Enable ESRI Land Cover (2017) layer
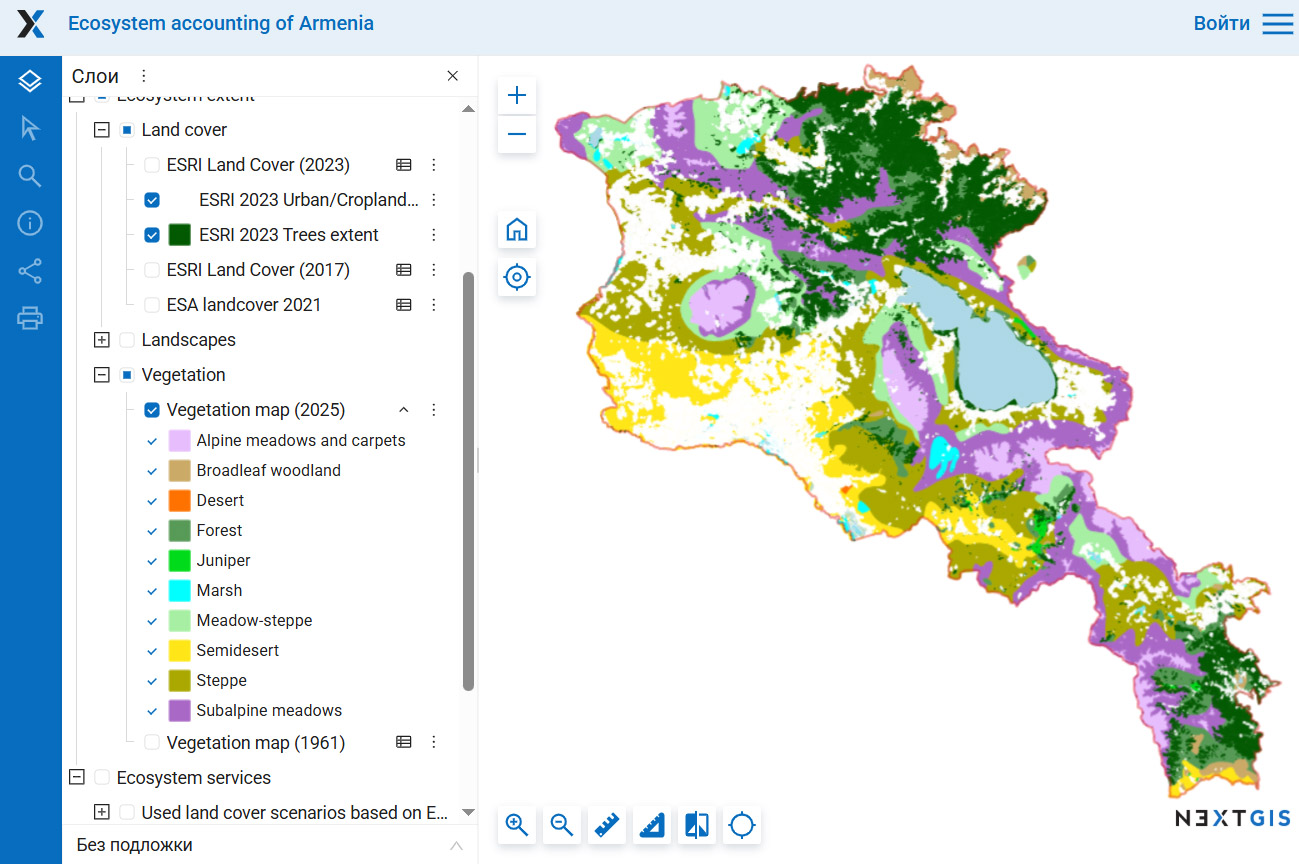This screenshot has height=864, width=1299. click(152, 270)
